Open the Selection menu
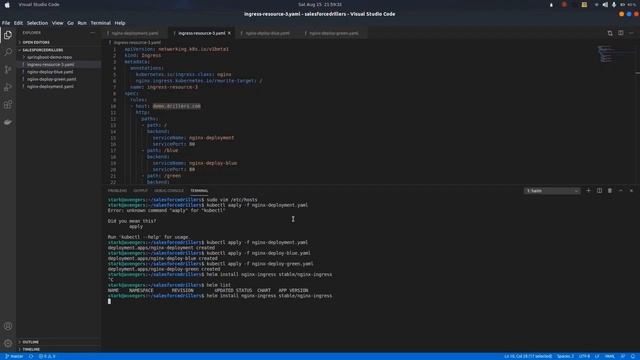Image resolution: width=640 pixels, height=360 pixels. (x=37, y=23)
